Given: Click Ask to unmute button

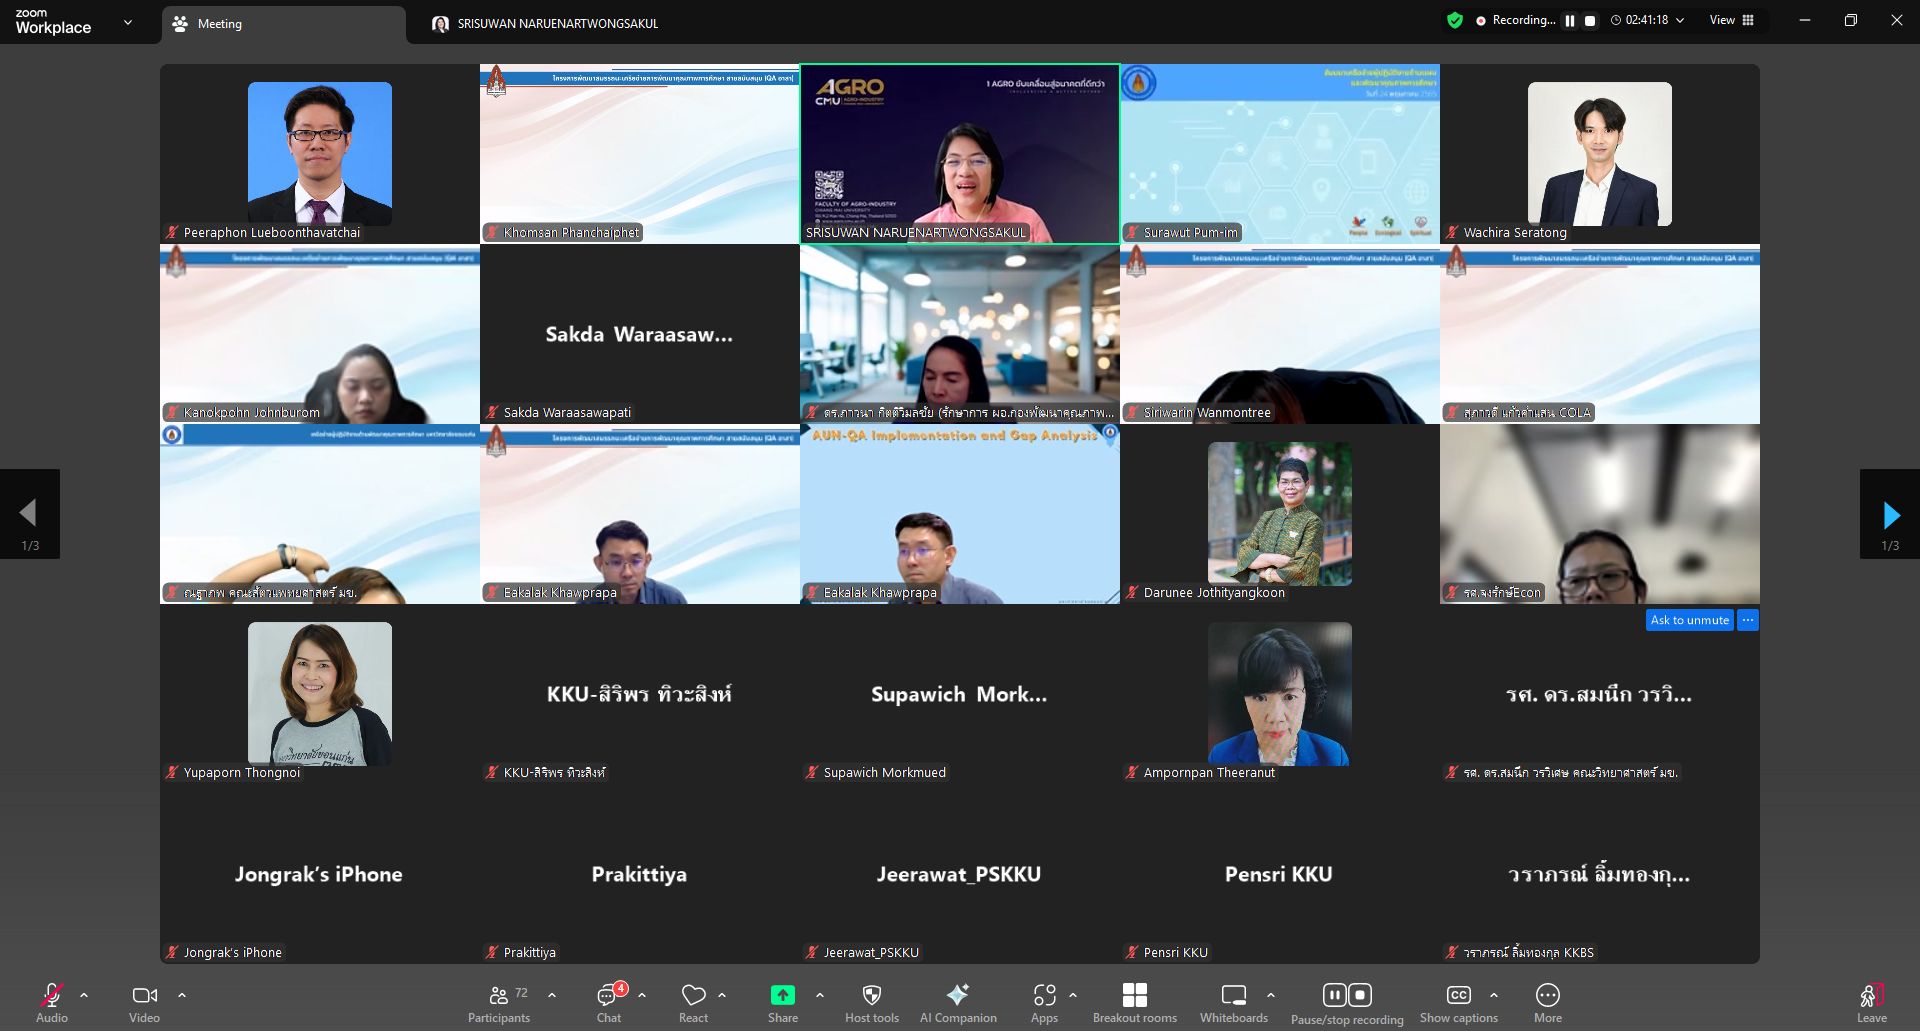Looking at the screenshot, I should coord(1689,620).
